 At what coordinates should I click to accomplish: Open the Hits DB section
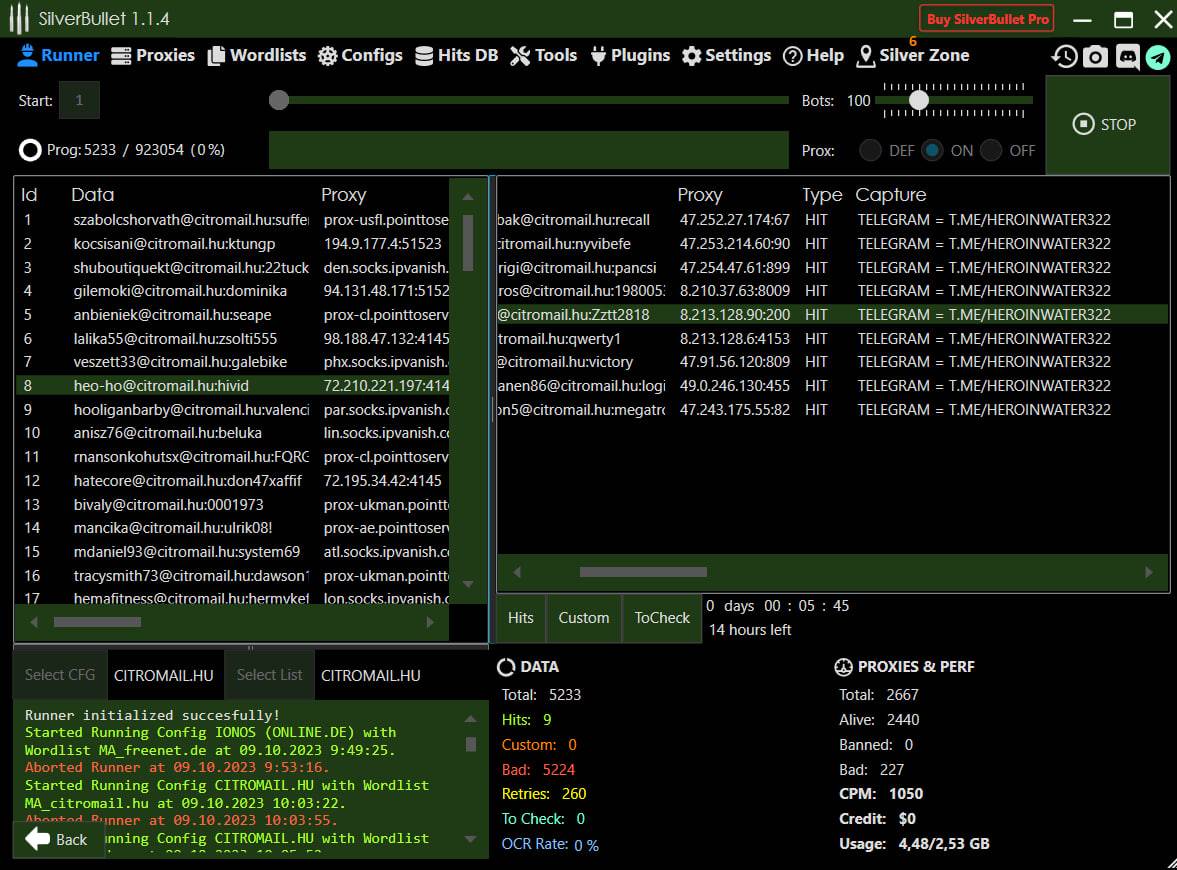(456, 55)
